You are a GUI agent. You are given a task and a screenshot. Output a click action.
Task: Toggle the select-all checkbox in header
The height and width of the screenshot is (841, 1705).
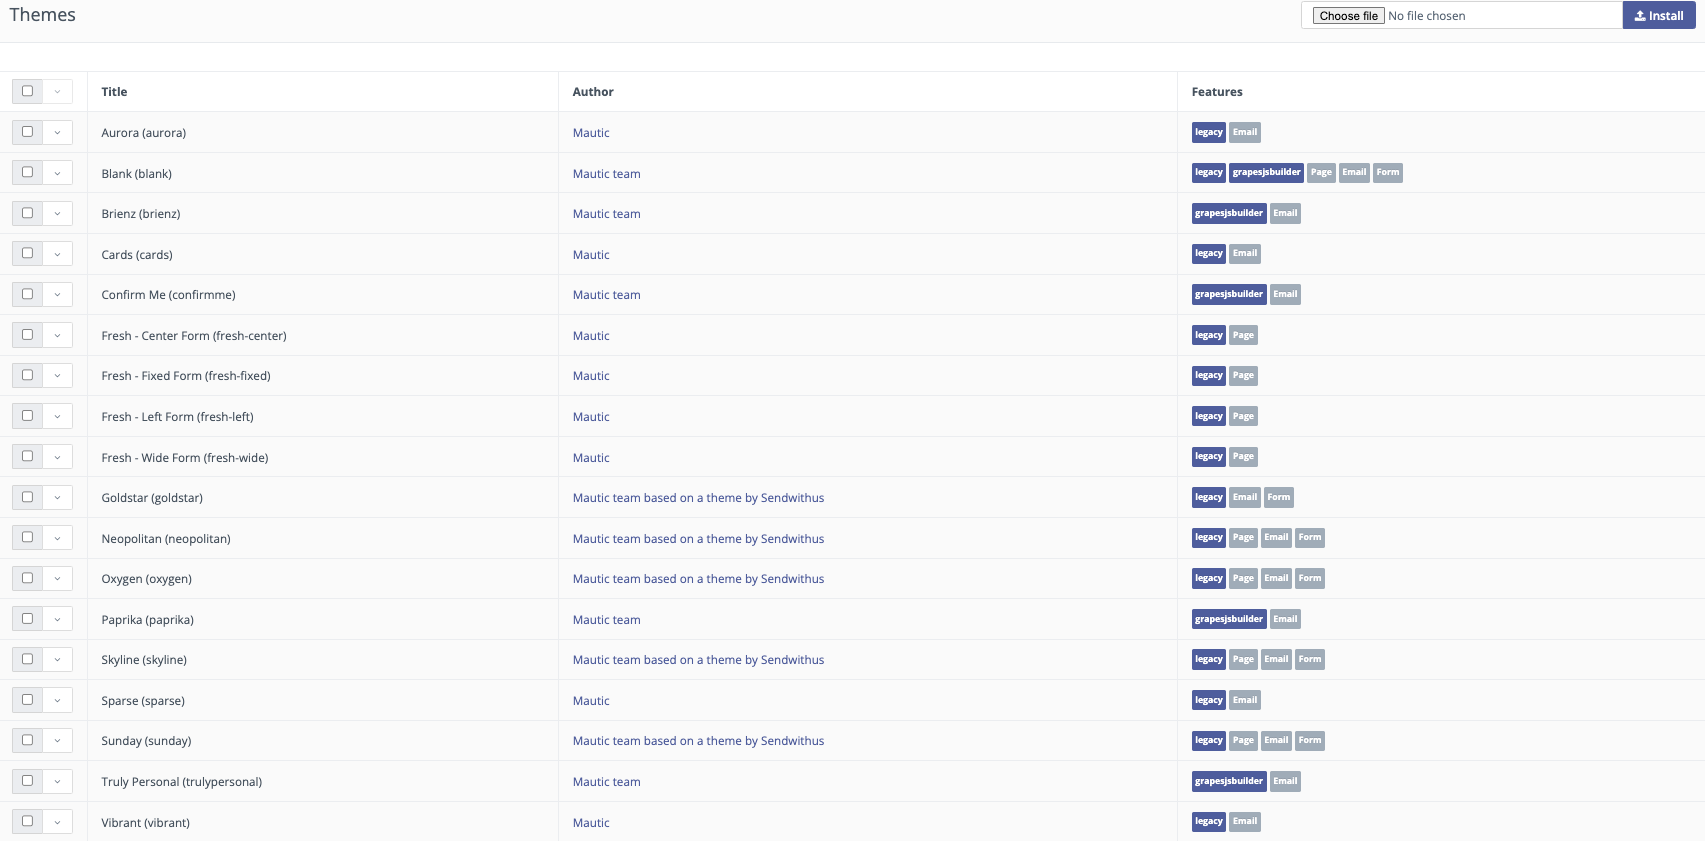tap(27, 91)
